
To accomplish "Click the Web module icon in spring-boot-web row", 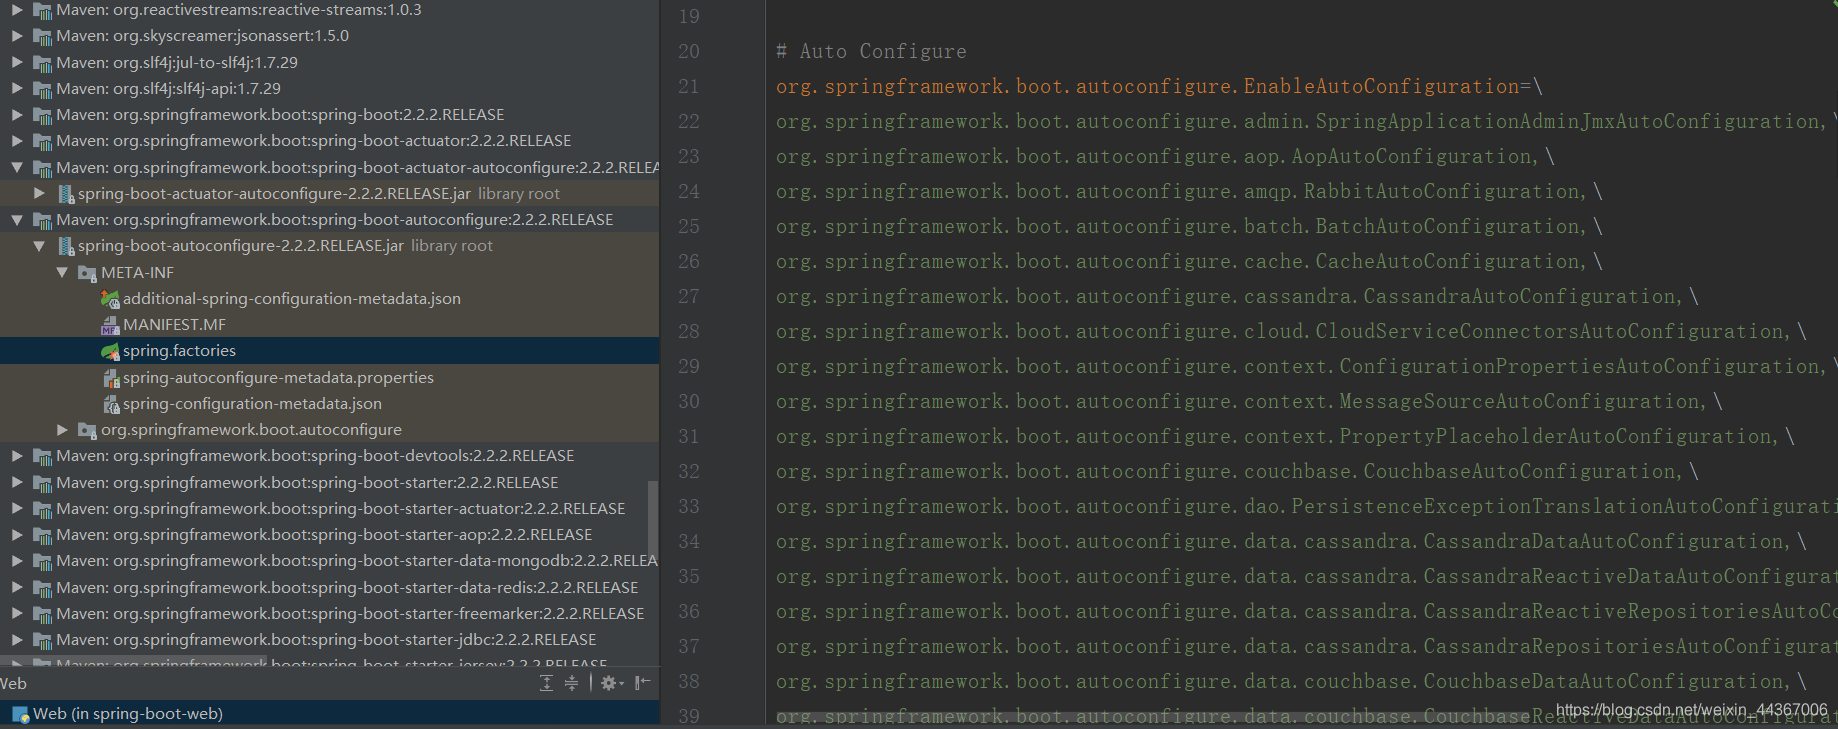I will click(x=21, y=714).
